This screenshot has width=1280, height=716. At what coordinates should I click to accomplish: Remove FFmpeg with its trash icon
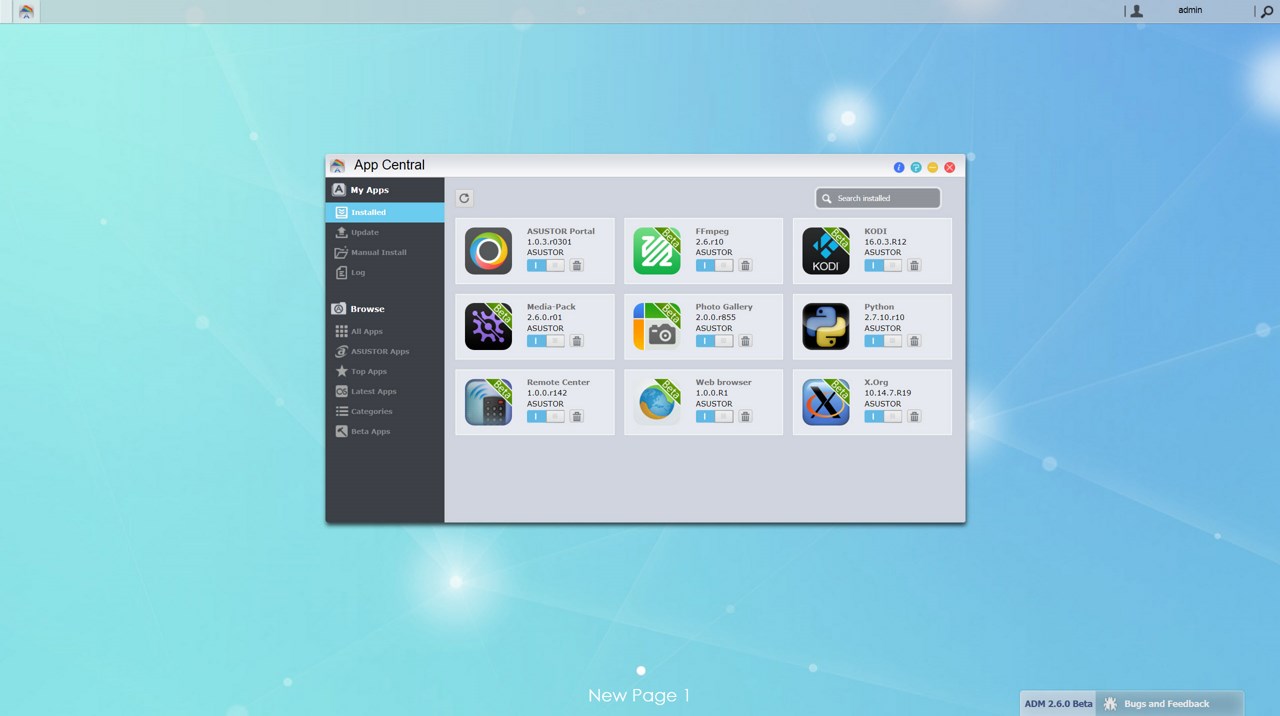click(745, 266)
